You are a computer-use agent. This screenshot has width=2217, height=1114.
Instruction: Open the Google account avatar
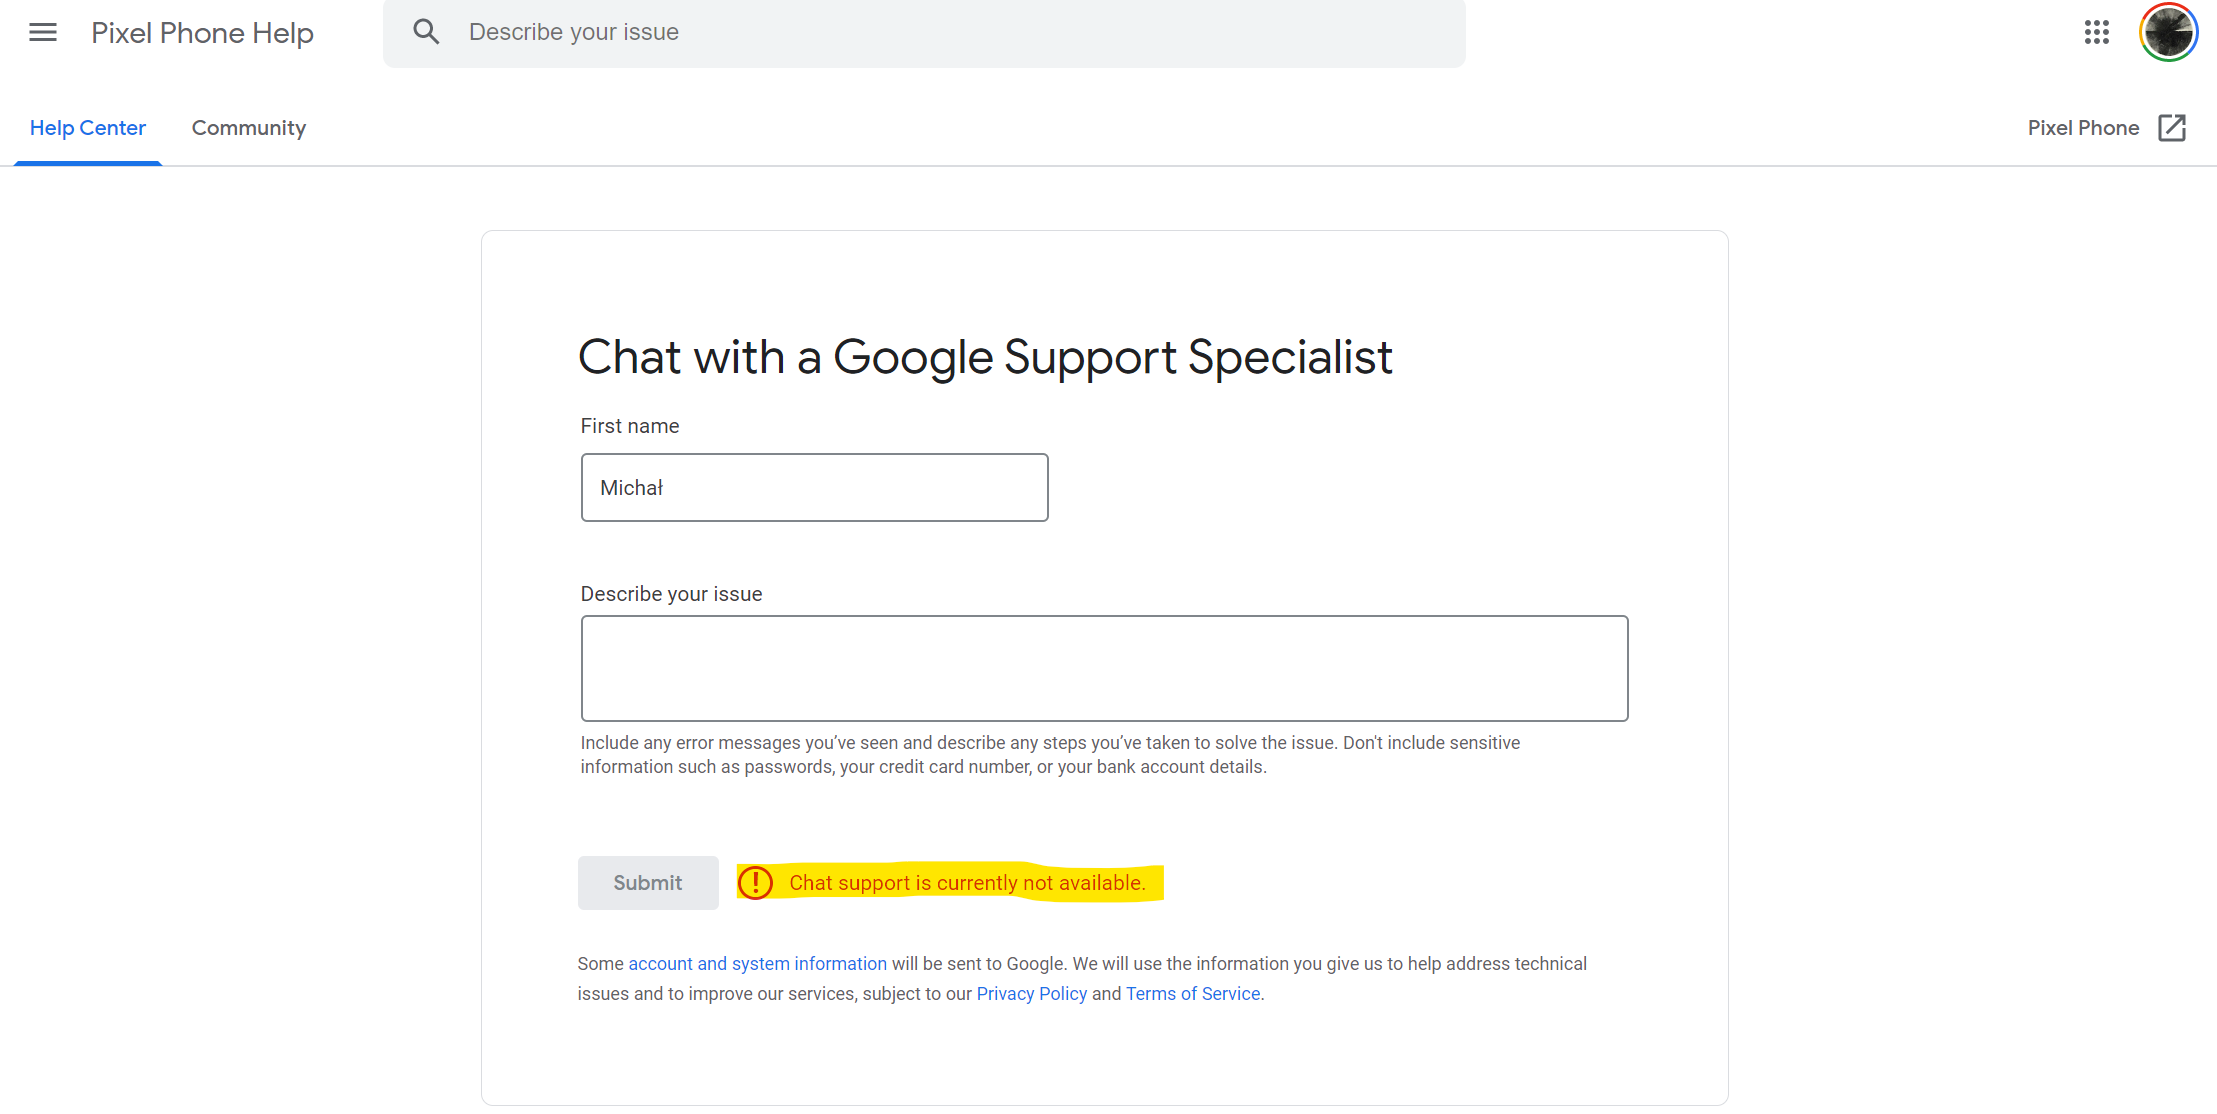click(2167, 33)
